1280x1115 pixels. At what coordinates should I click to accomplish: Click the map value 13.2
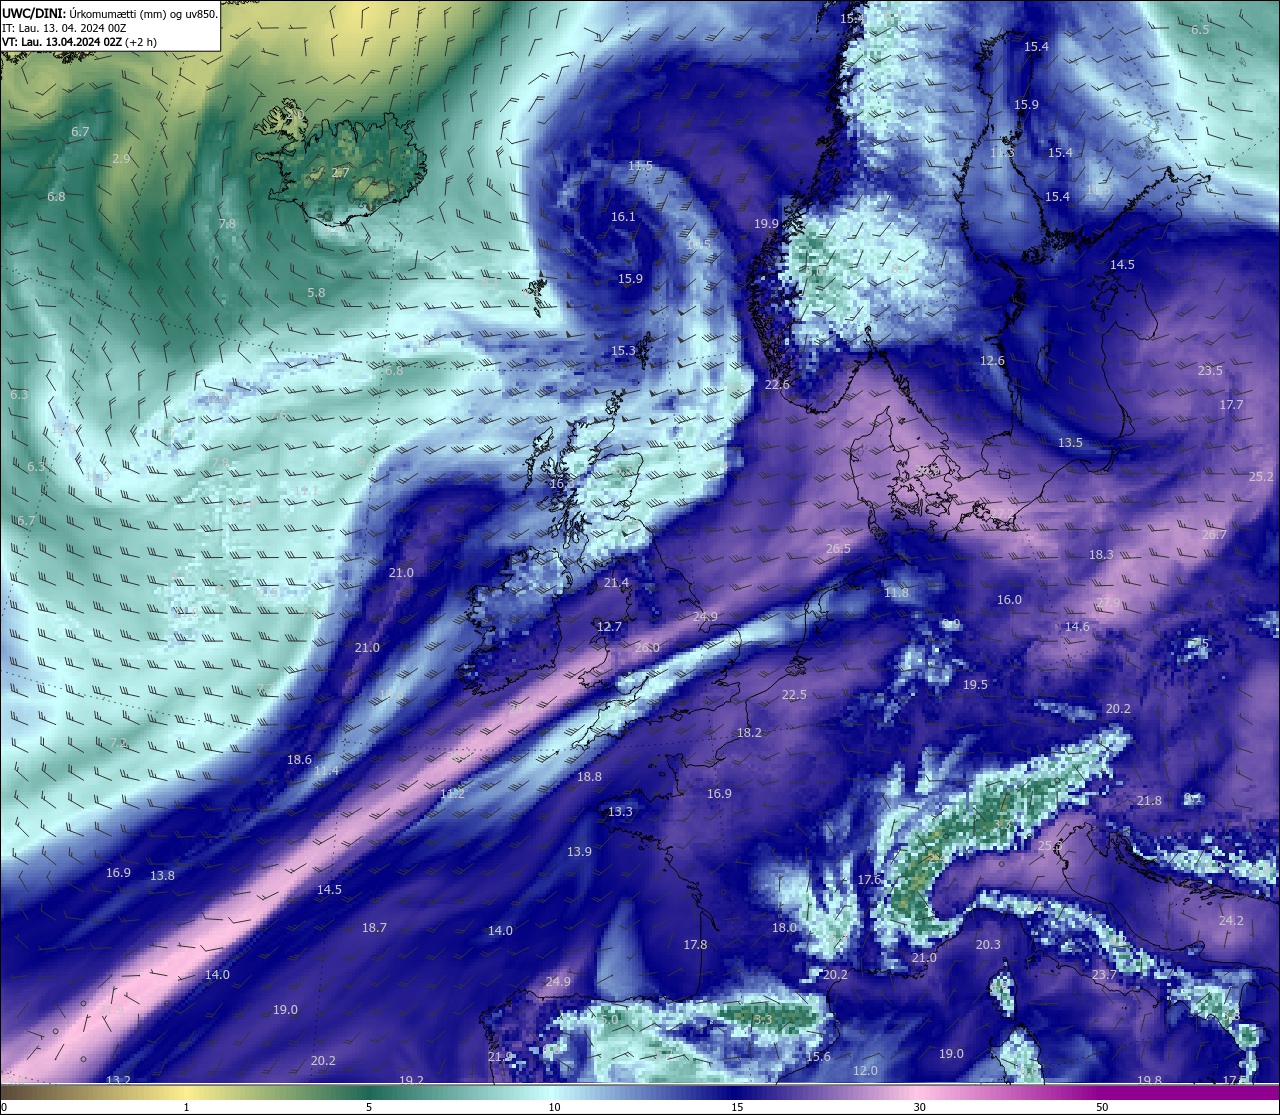click(118, 1081)
